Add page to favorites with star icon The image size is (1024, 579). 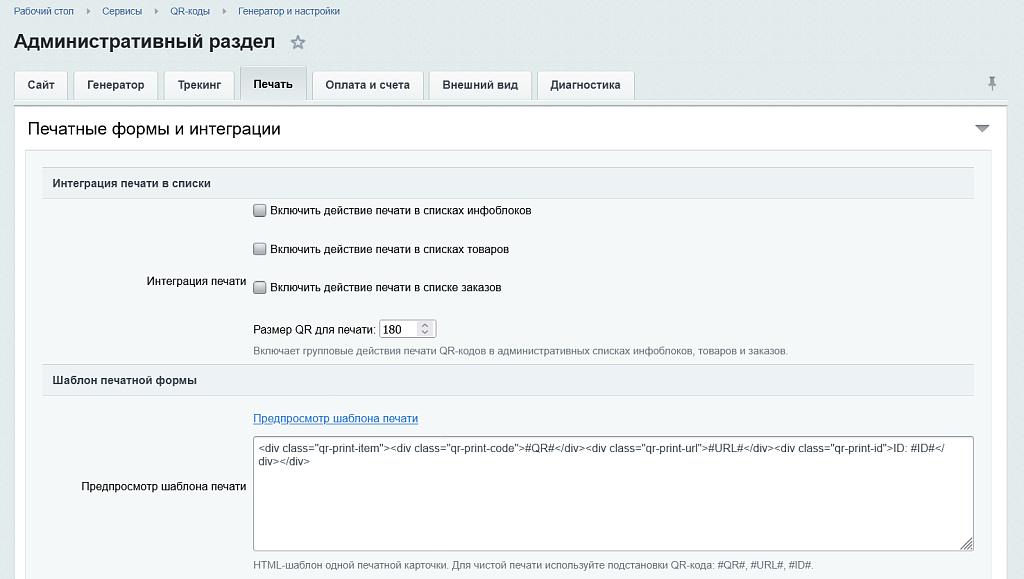298,43
